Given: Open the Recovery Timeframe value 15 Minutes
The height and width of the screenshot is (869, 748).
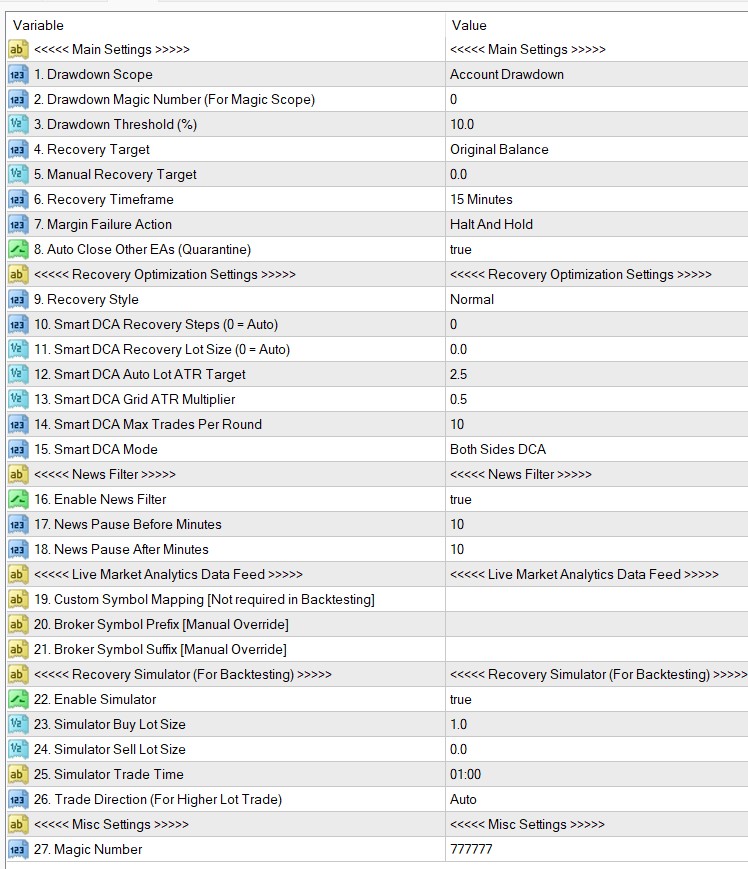Looking at the screenshot, I should tap(481, 200).
